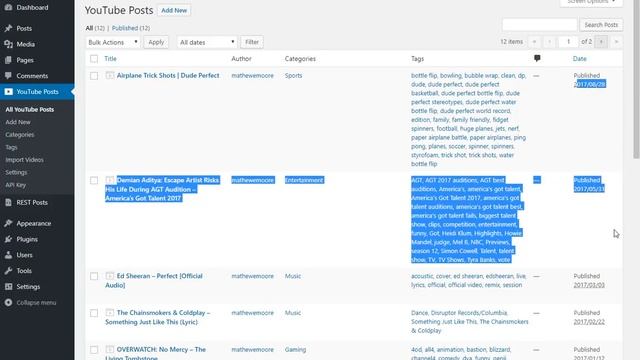Filter by Sports category link
The image size is (640, 360).
coord(293,76)
